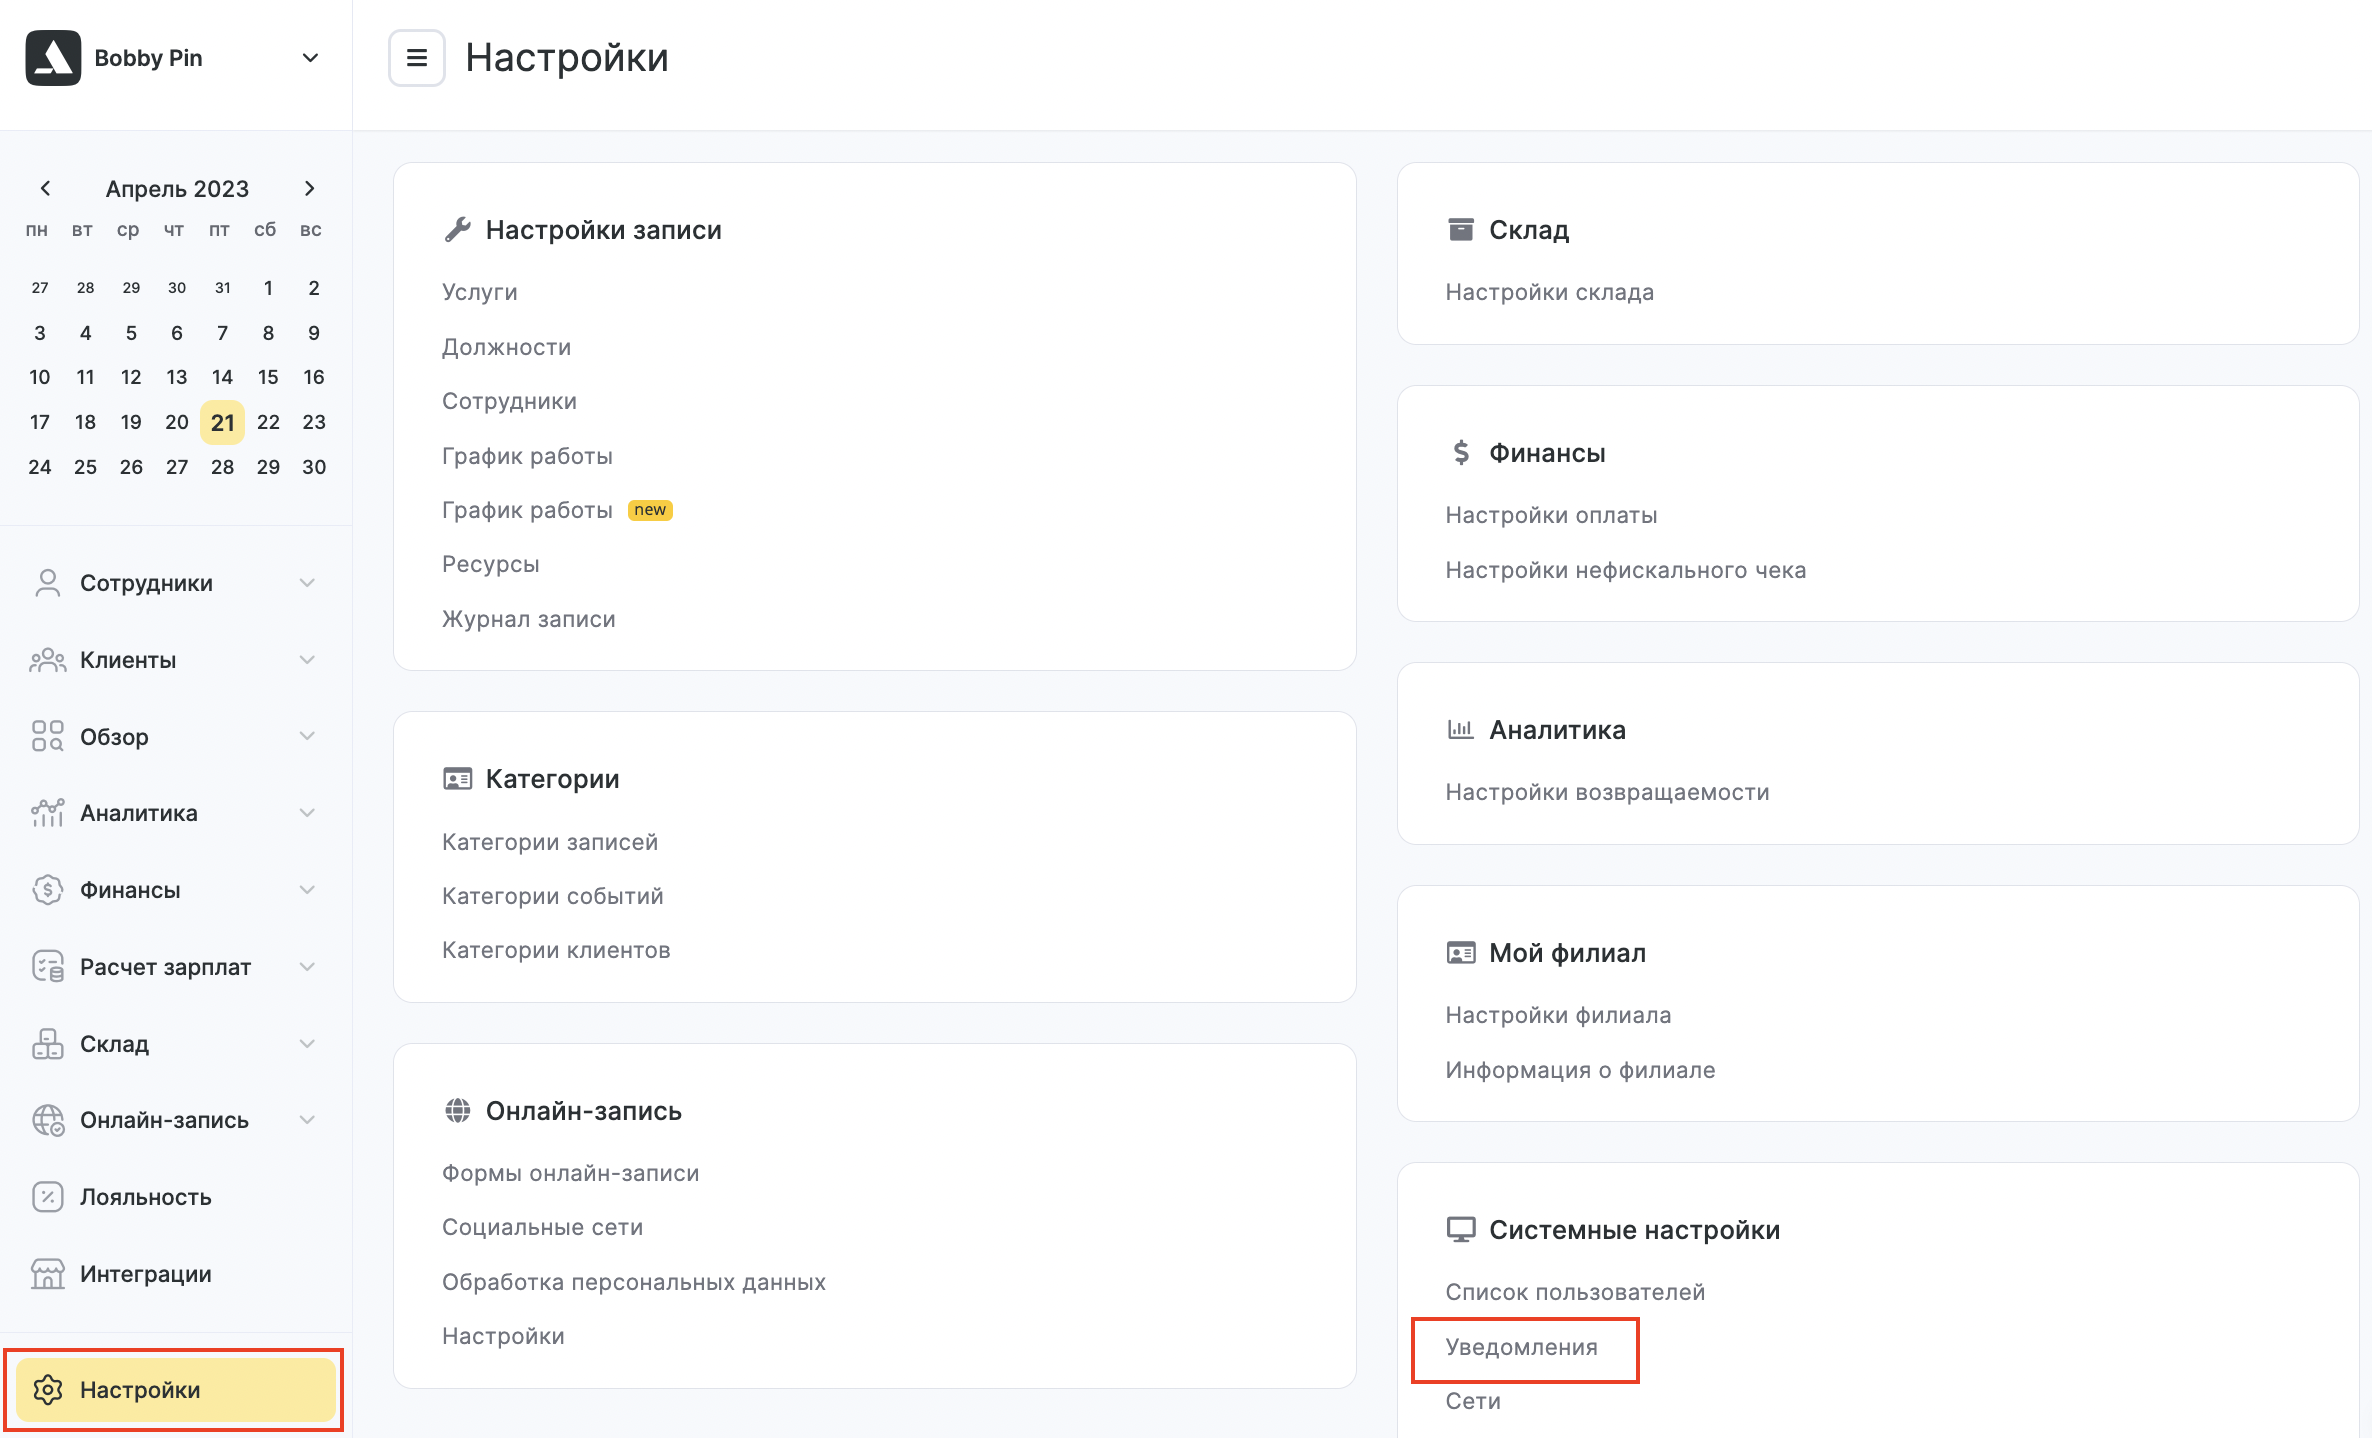Image resolution: width=2372 pixels, height=1438 pixels.
Task: Open Услуги settings link
Action: click(x=480, y=292)
